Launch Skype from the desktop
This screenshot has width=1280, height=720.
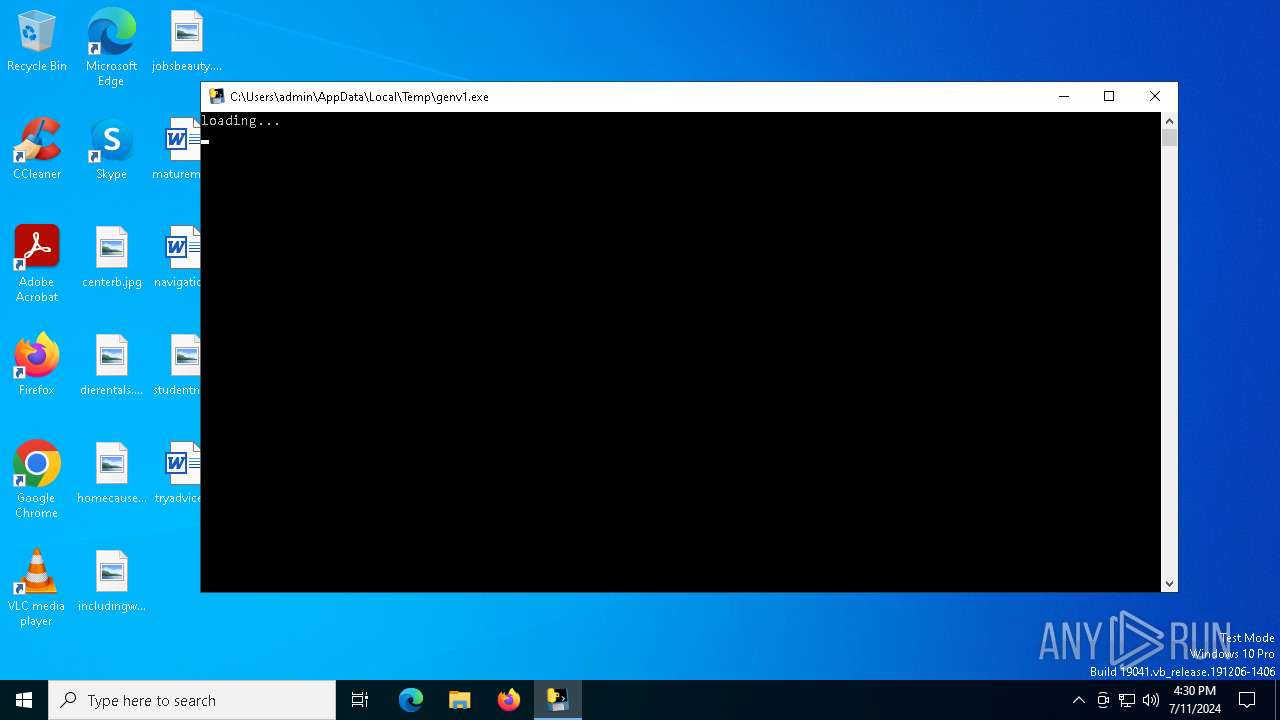(111, 150)
